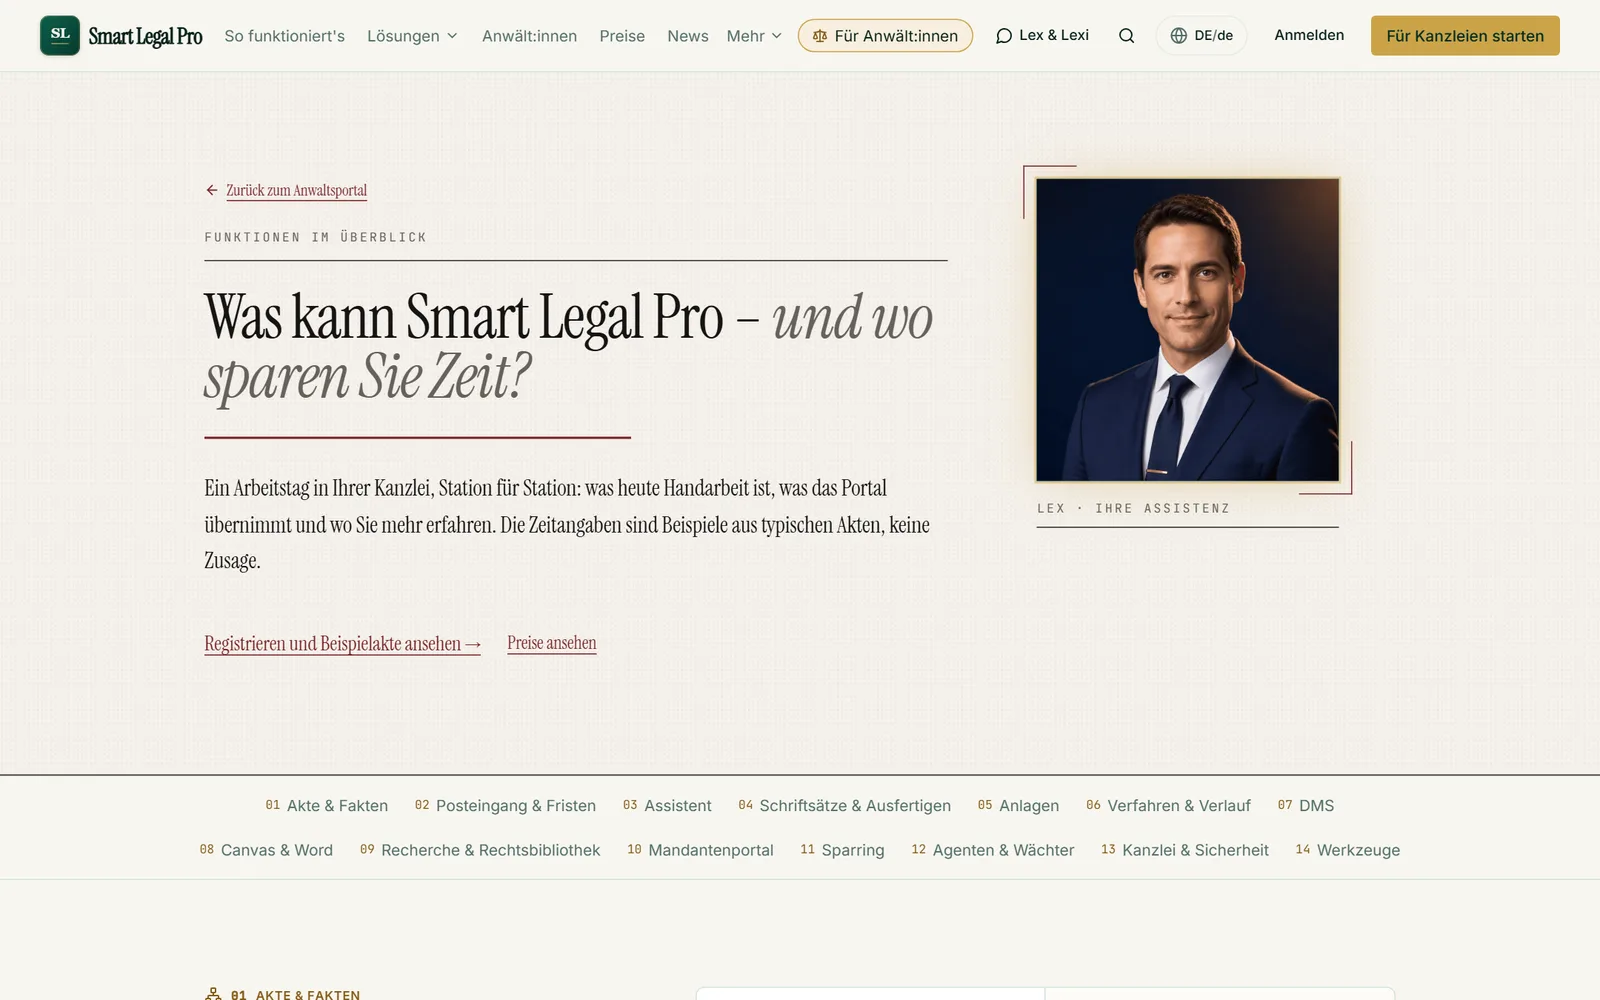Click Für Kanzleien starten button
Image resolution: width=1600 pixels, height=1000 pixels.
pos(1465,35)
